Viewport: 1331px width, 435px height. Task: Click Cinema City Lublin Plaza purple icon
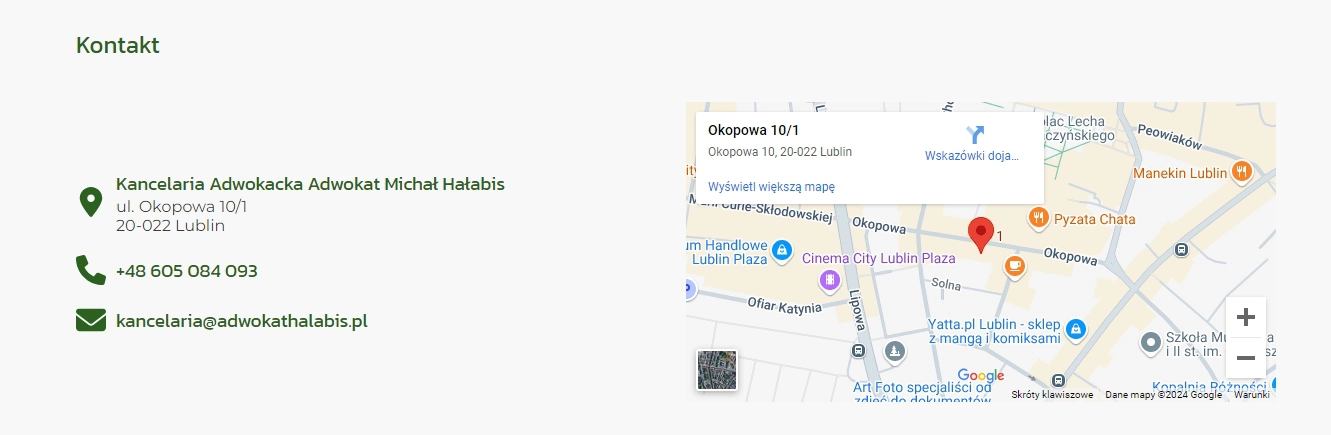[x=828, y=281]
